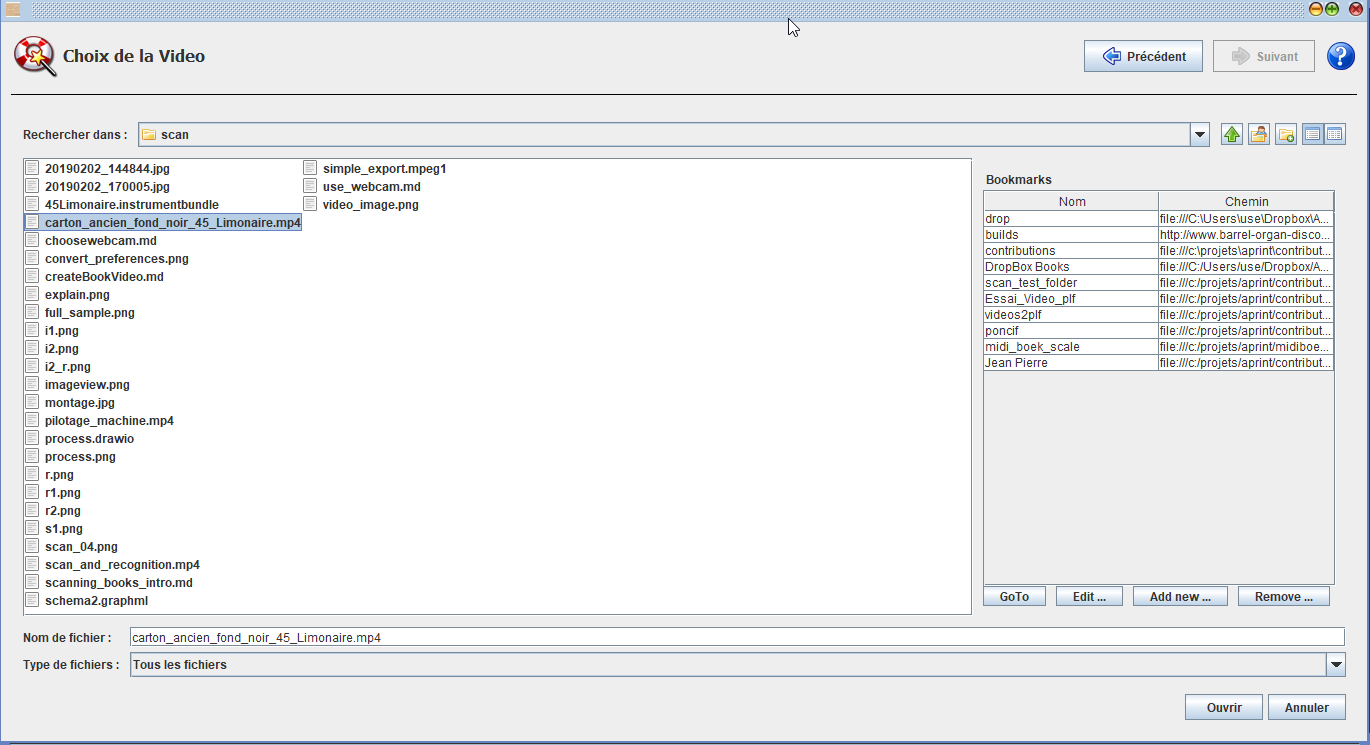Switch file view to Details mode
Viewport: 1370px width, 745px height.
click(1335, 134)
